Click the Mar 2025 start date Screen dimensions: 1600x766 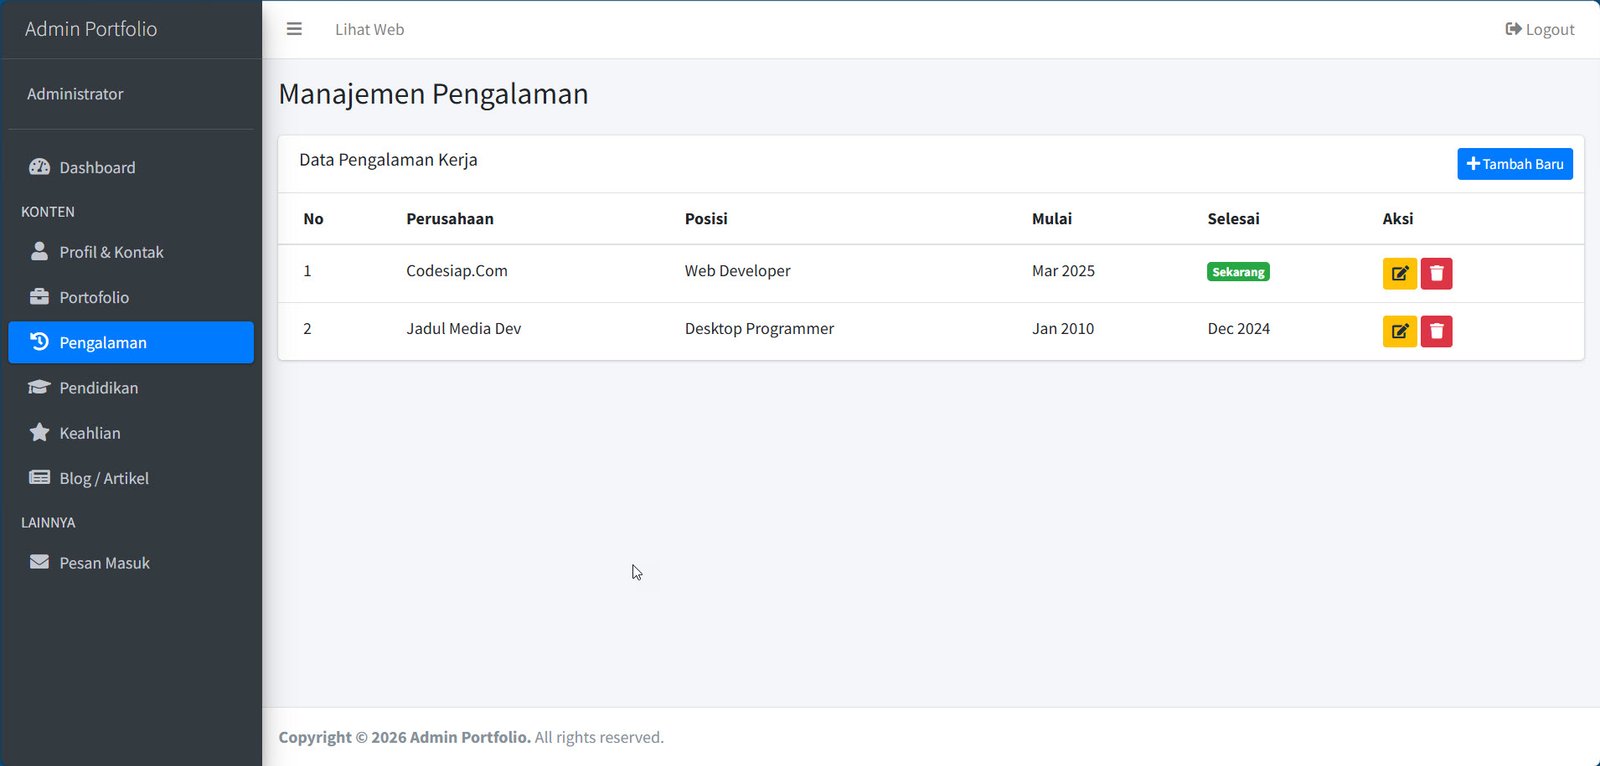point(1063,271)
